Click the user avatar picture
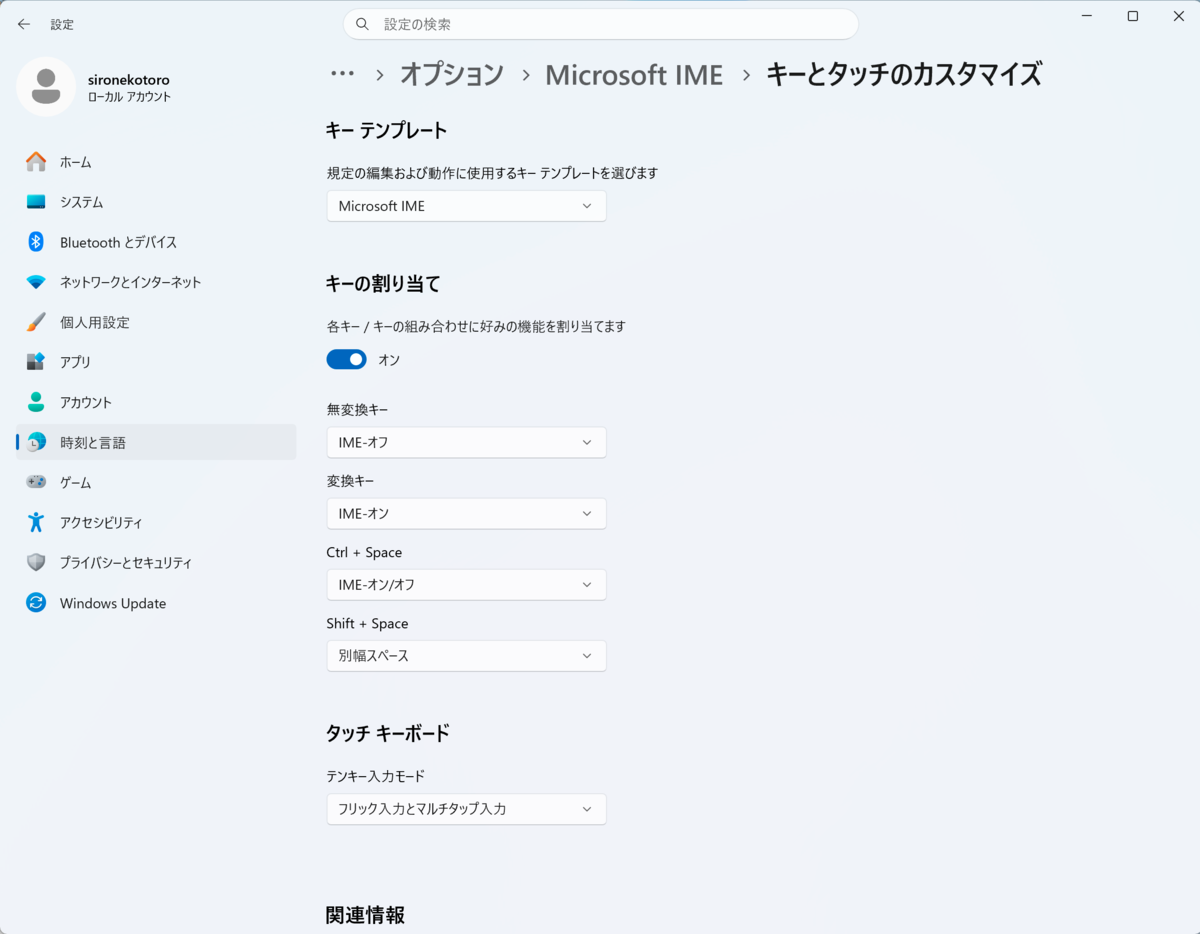 point(46,87)
